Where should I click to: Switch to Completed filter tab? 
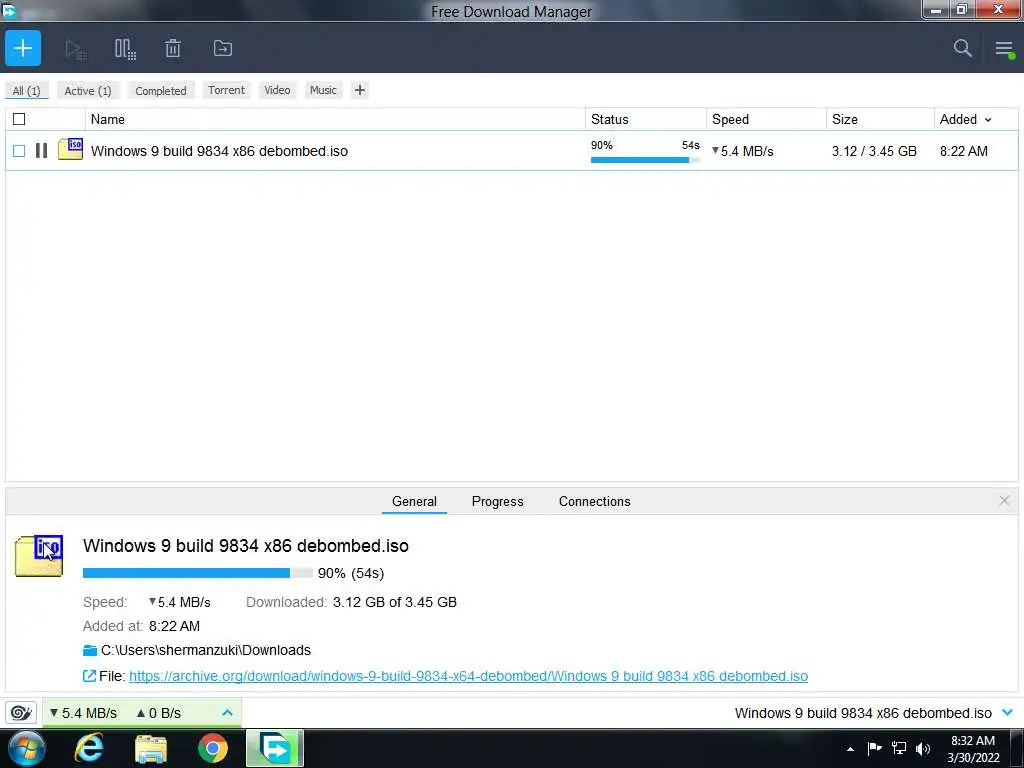pos(161,91)
